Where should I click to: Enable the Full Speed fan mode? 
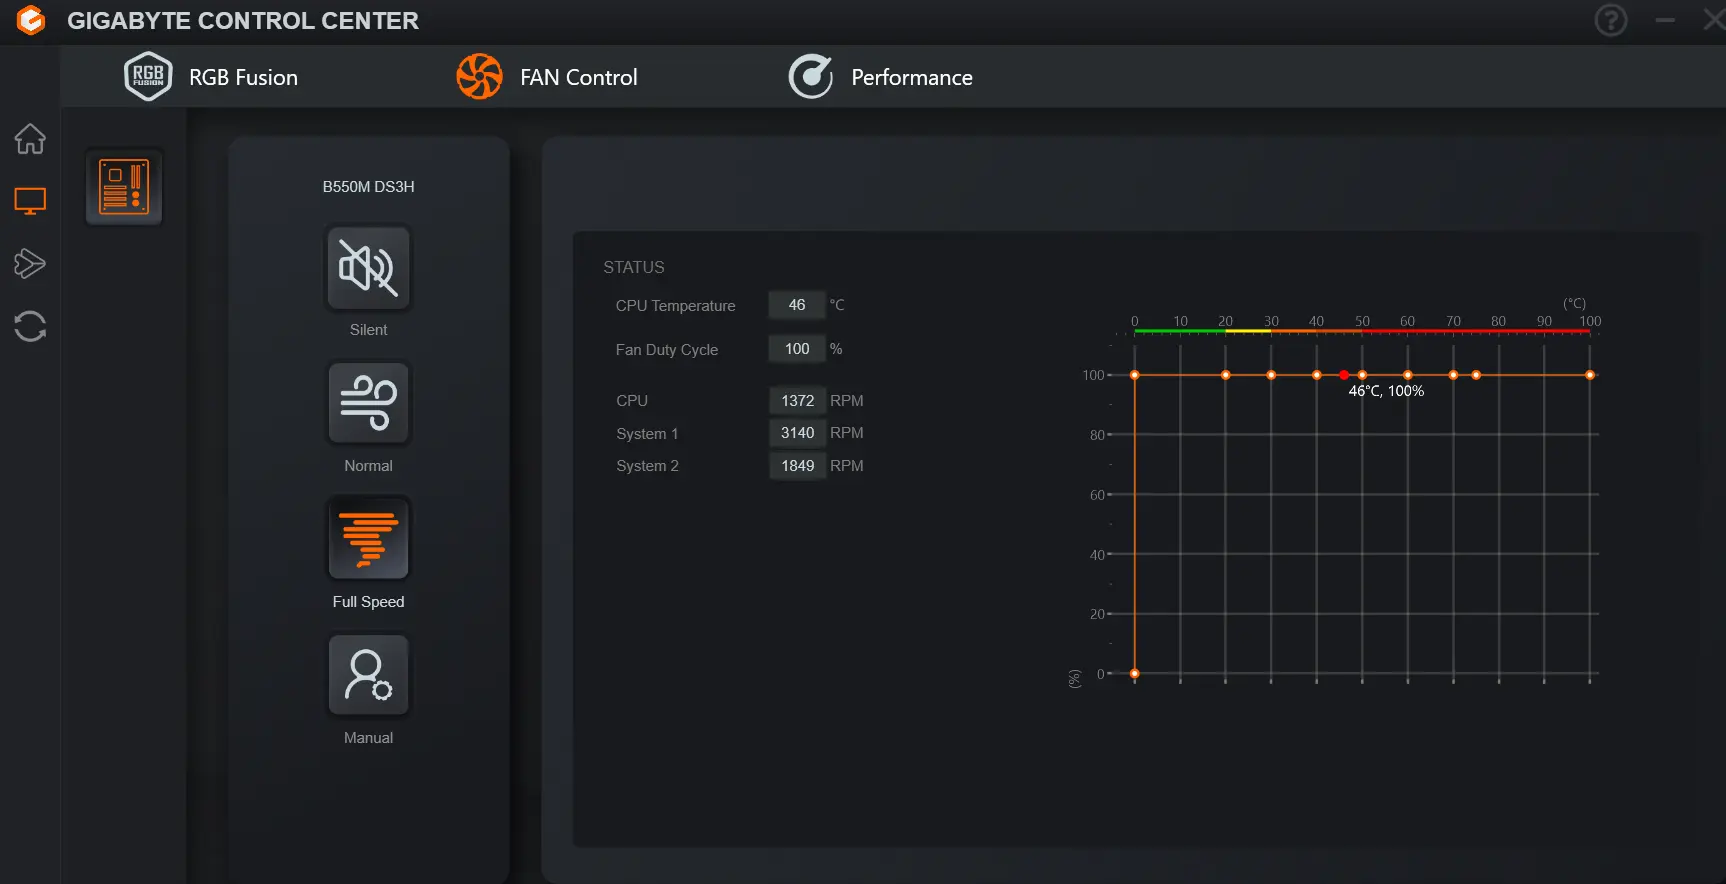pyautogui.click(x=368, y=539)
